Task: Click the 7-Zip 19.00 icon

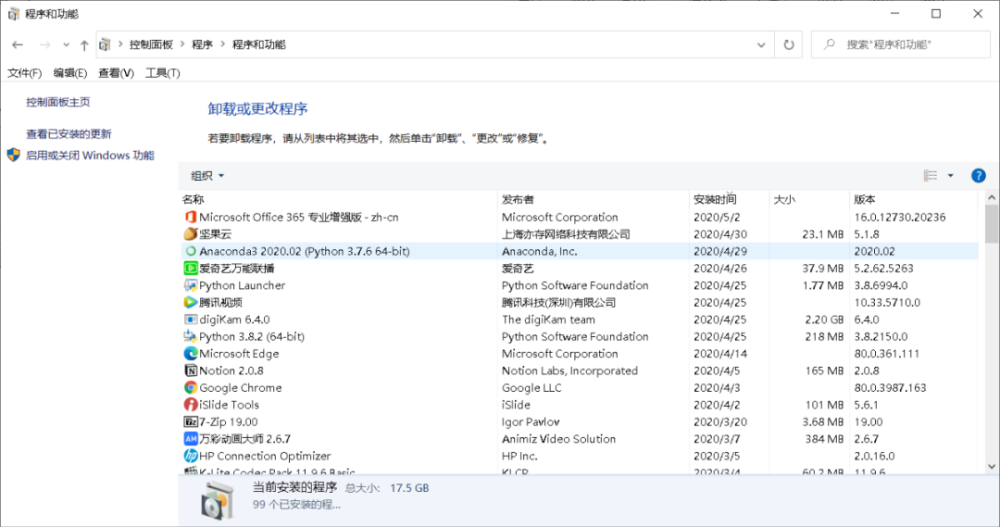Action: pyautogui.click(x=190, y=422)
